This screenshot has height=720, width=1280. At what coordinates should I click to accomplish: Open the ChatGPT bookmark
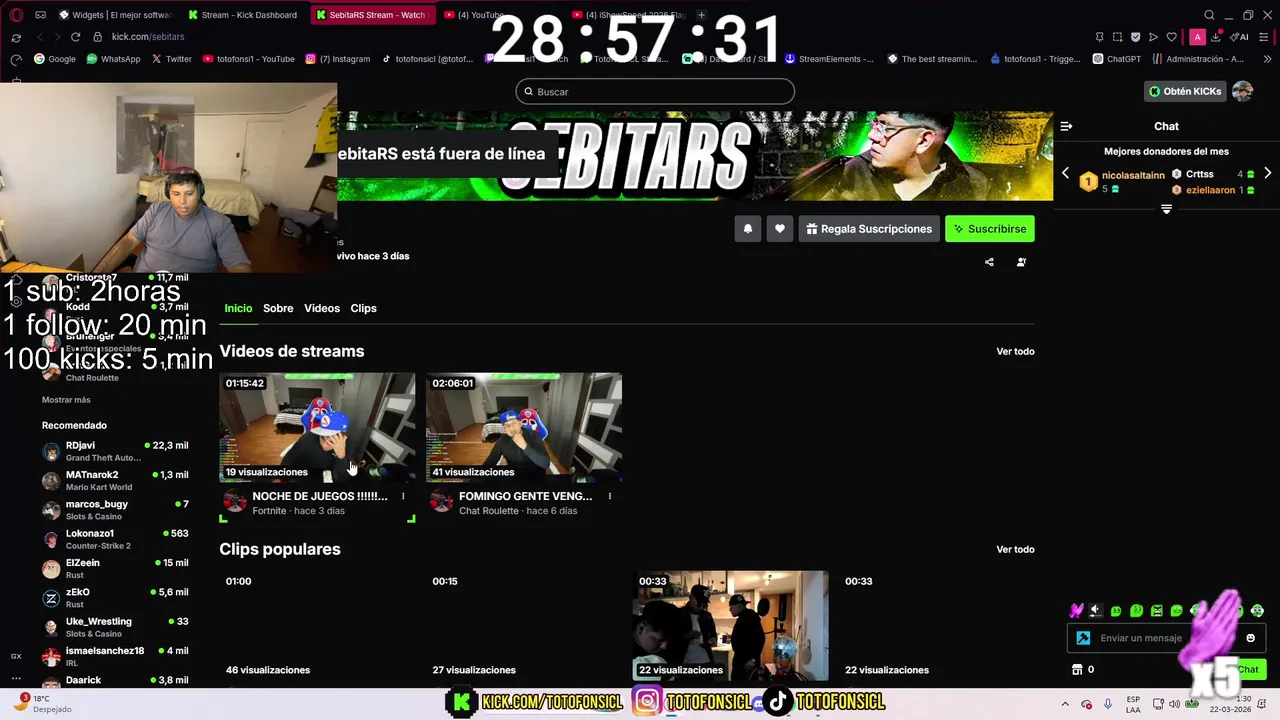pos(1117,59)
